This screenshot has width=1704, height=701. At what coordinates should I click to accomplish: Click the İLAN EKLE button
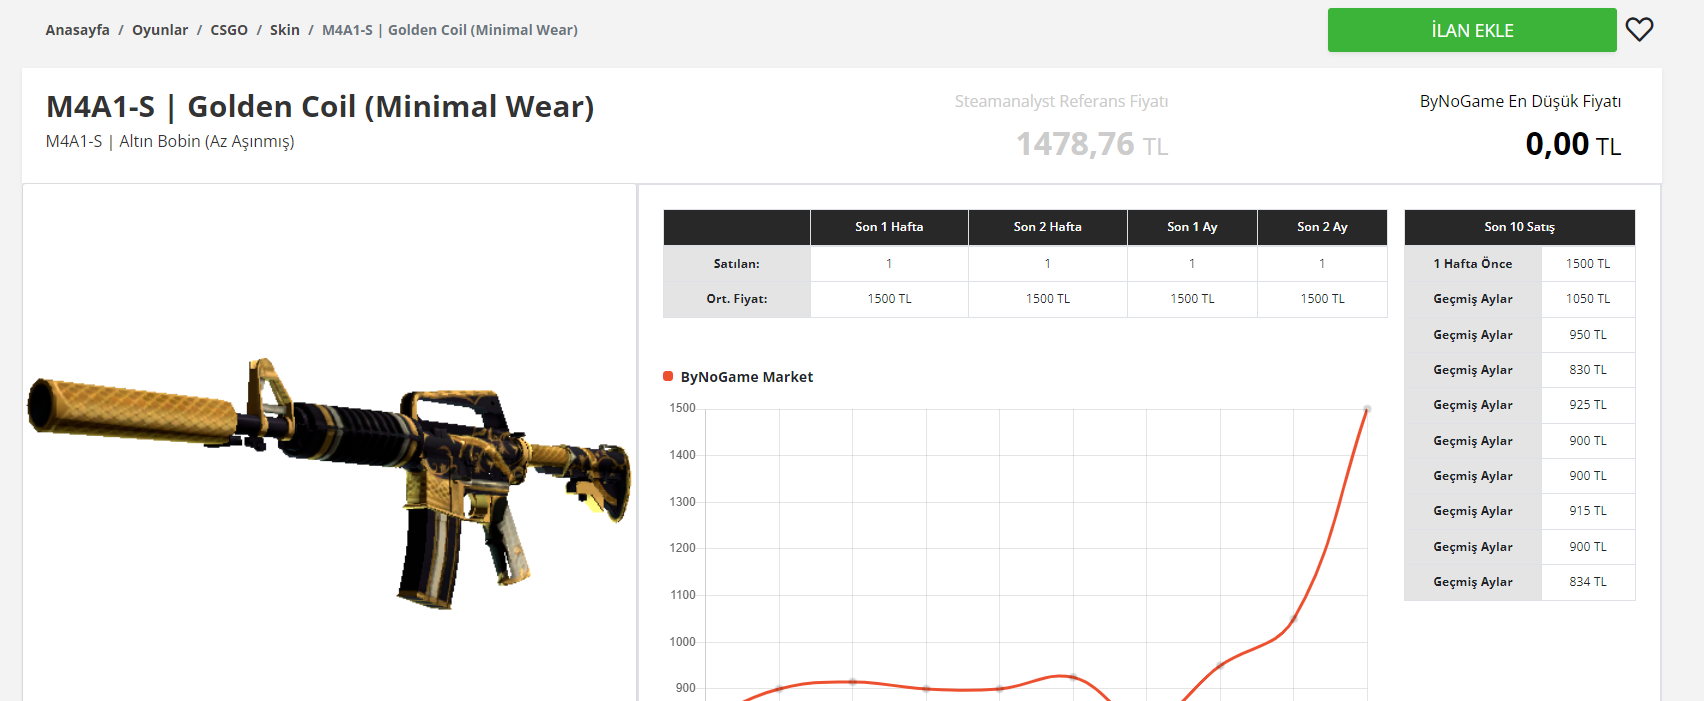point(1472,30)
